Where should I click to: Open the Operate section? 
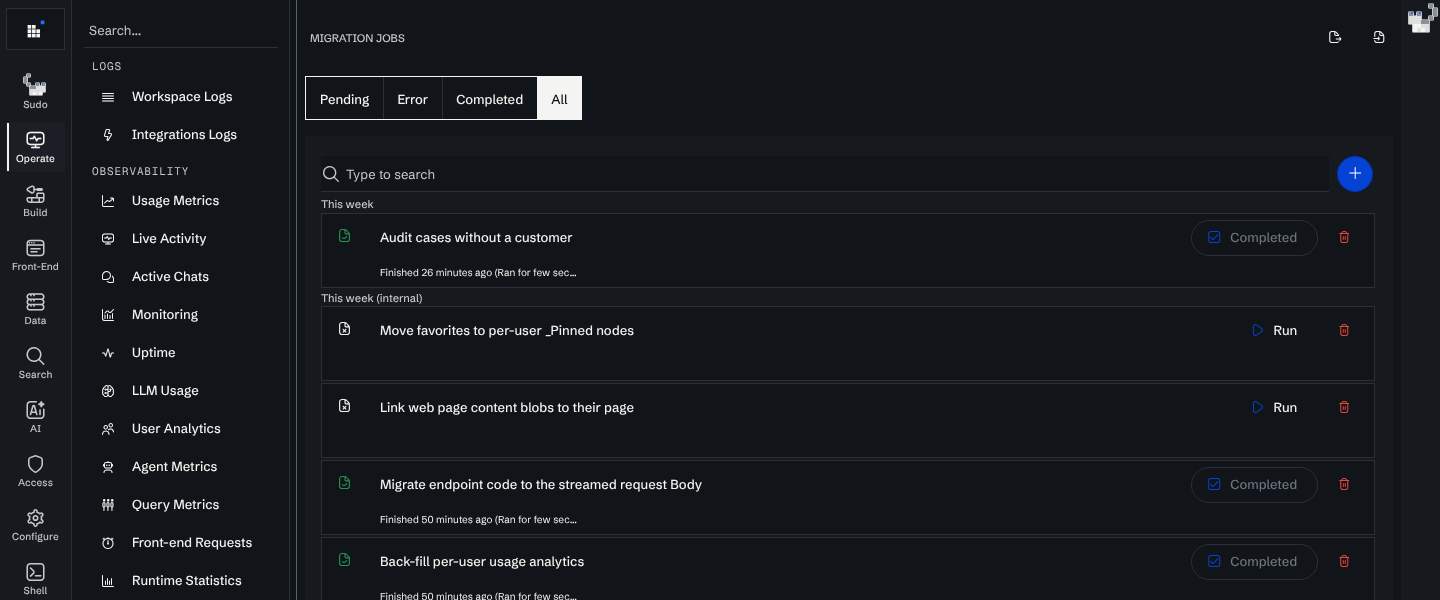click(35, 147)
